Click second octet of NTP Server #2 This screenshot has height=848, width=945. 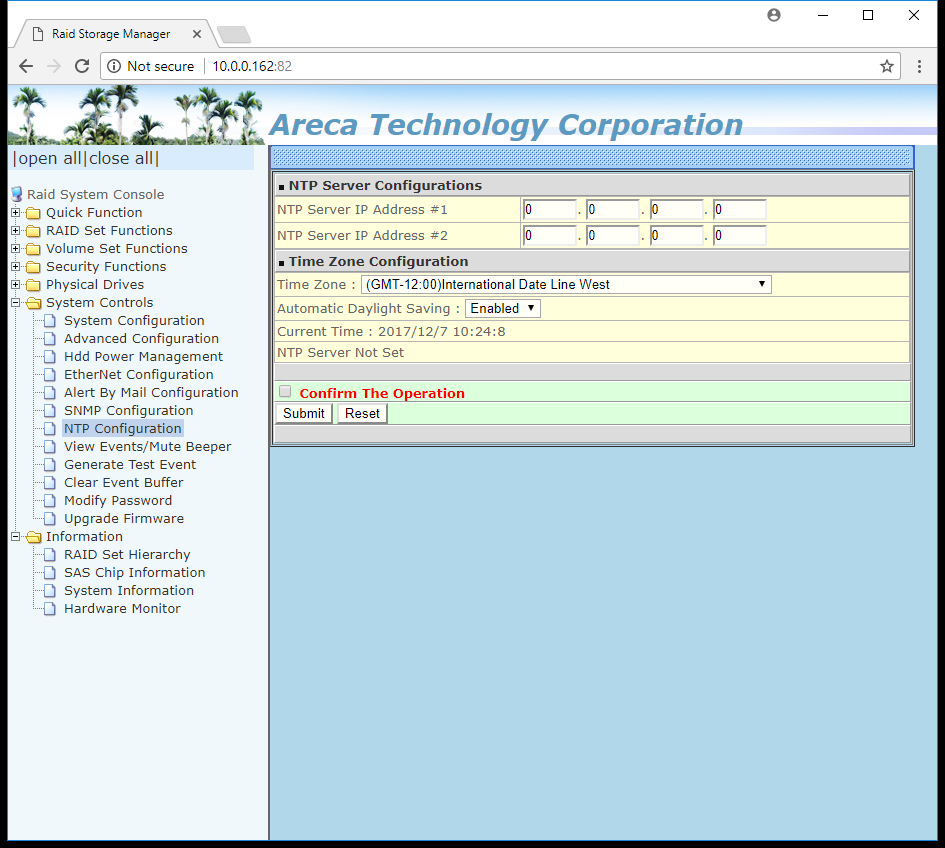click(613, 236)
